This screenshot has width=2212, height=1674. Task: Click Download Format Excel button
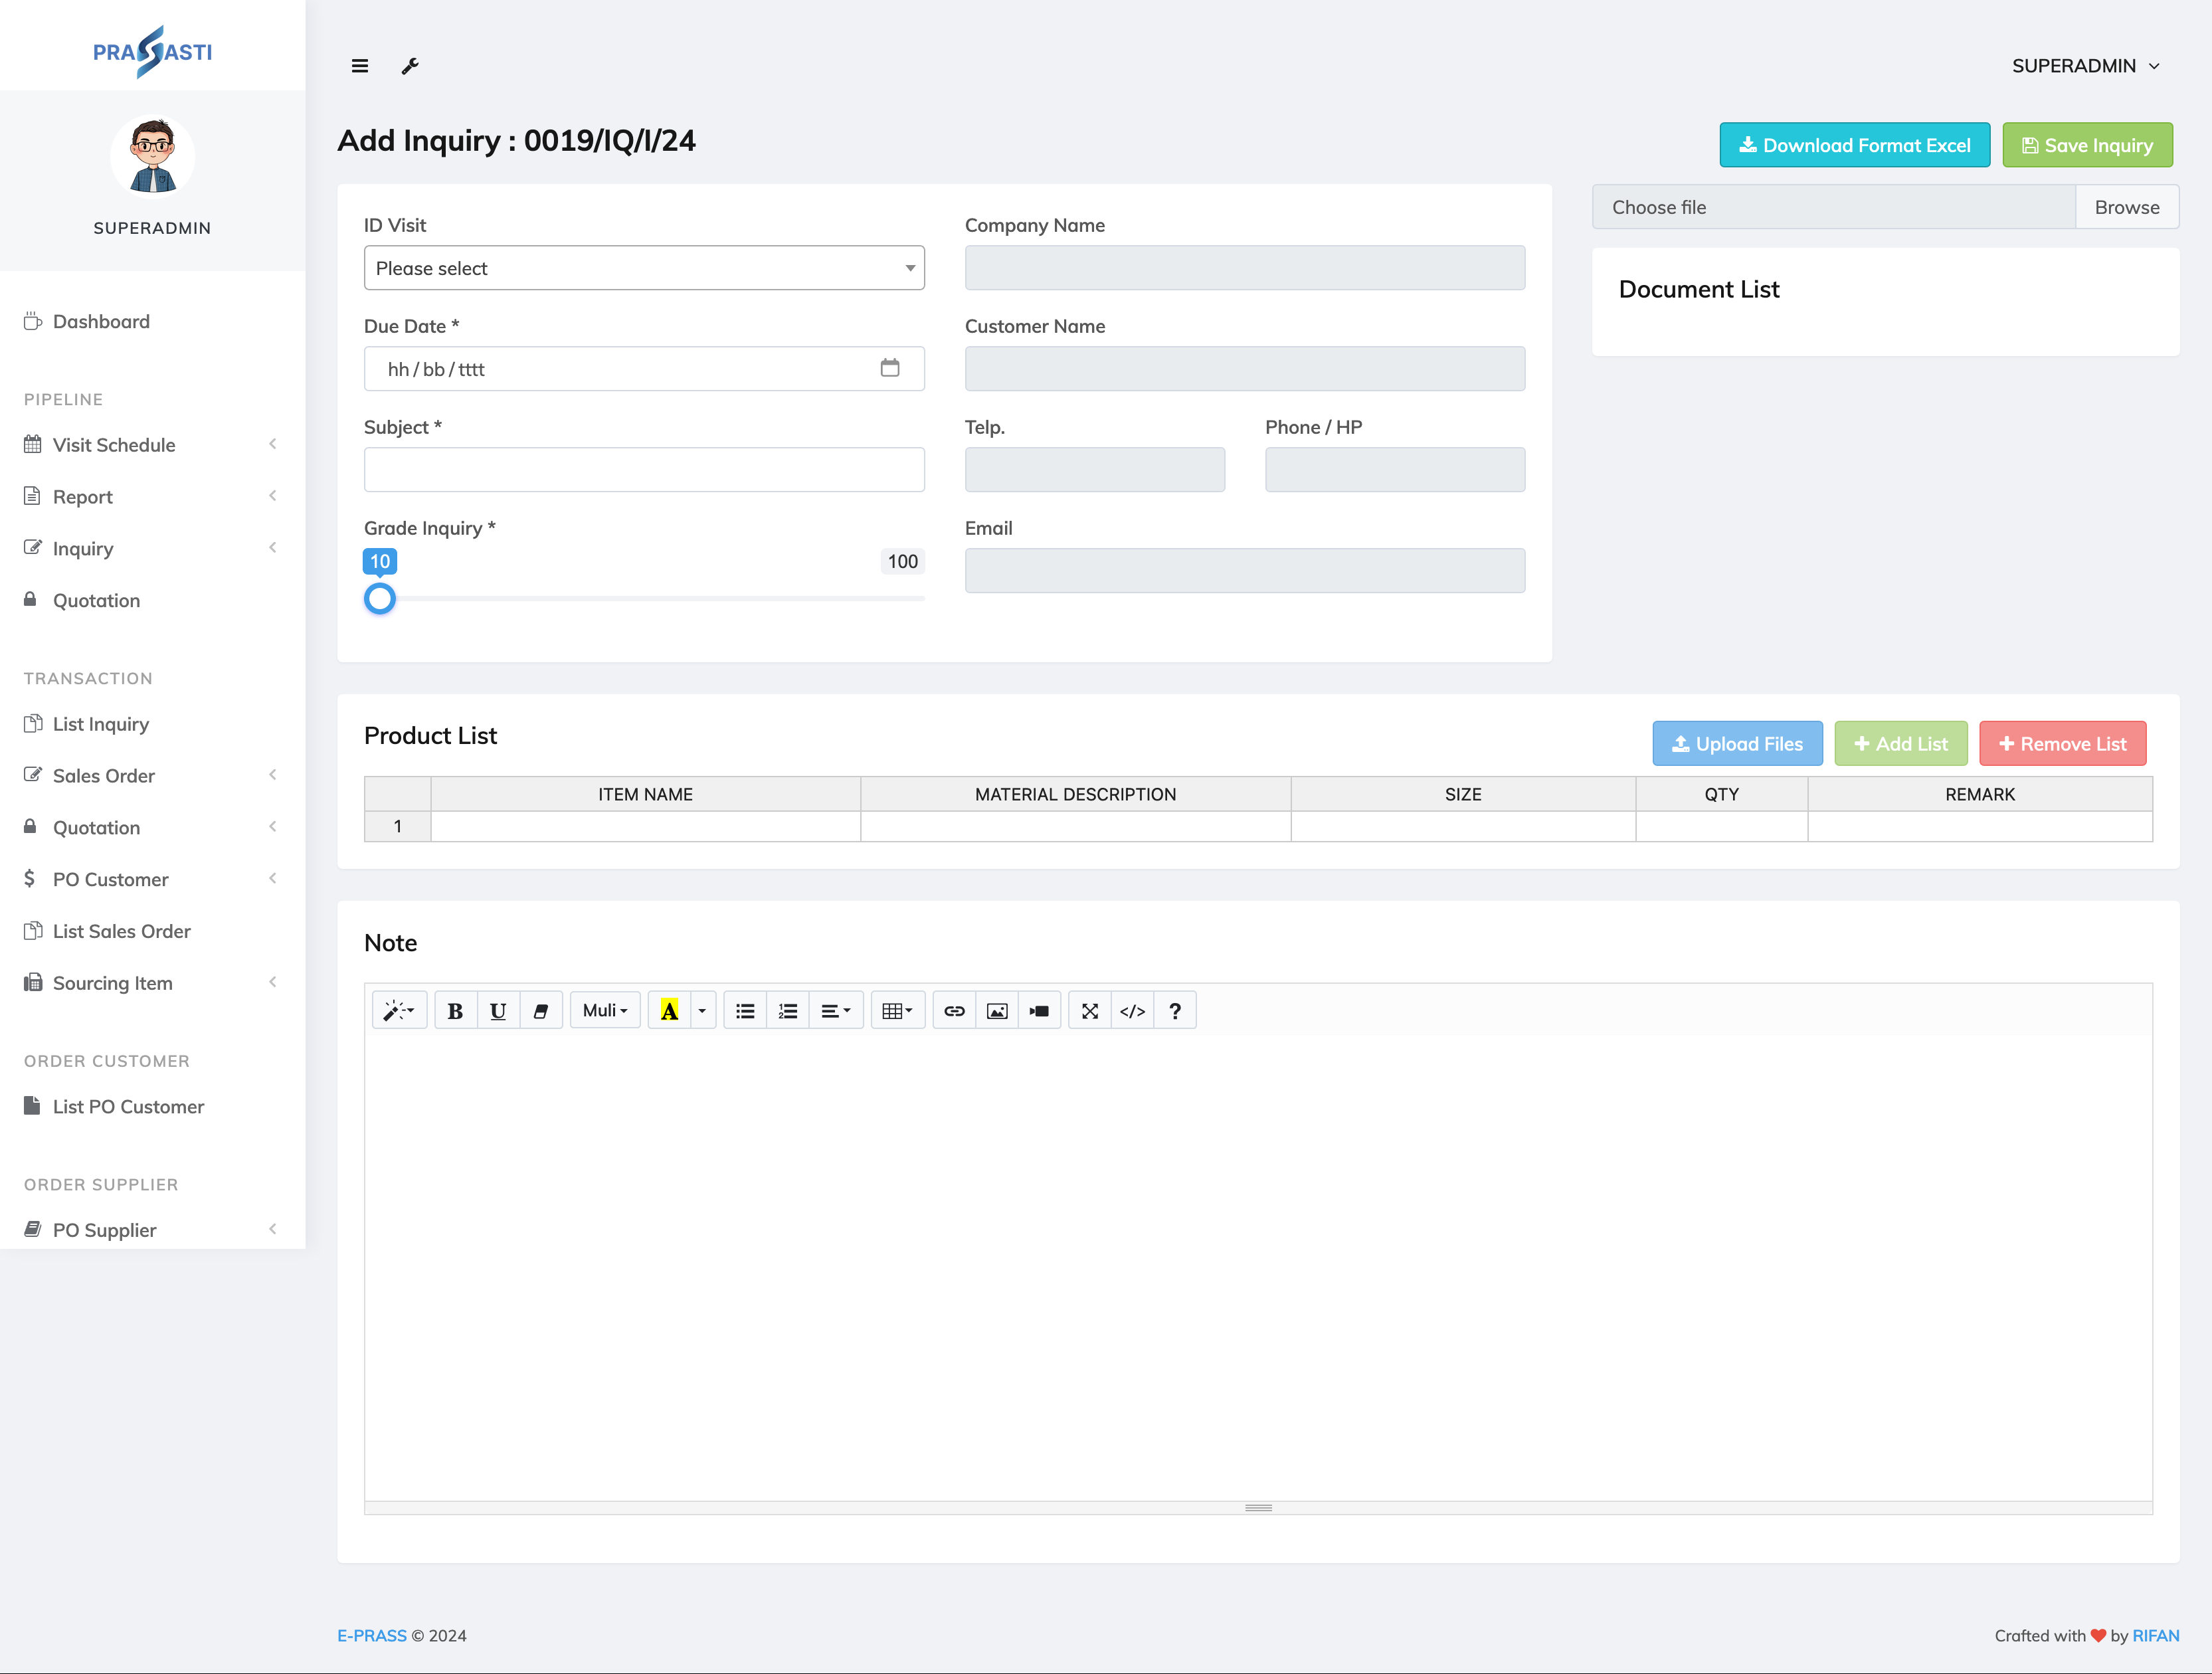point(1854,145)
